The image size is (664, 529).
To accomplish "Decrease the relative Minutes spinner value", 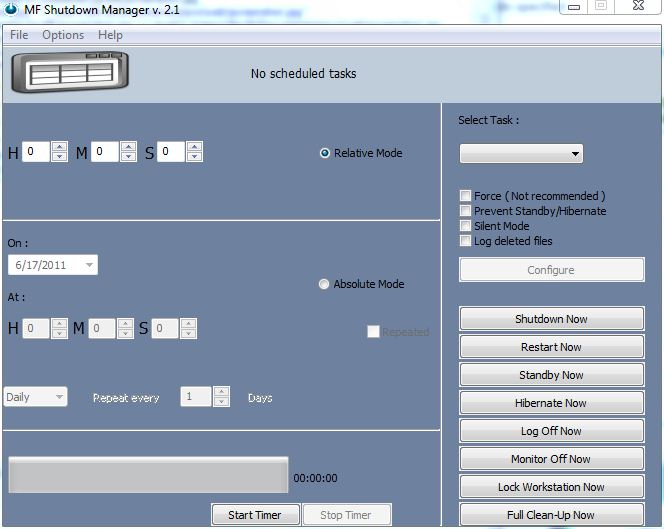I will tap(128, 157).
